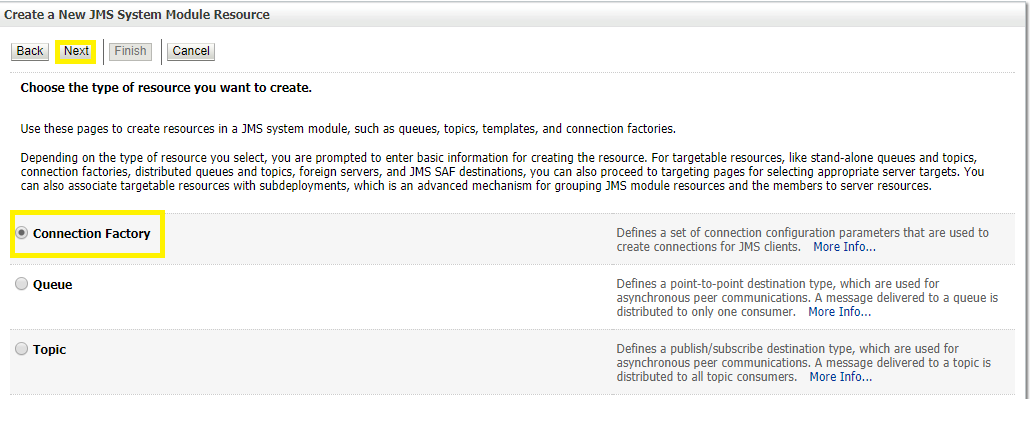Follow the More Info link for Topic
The image size is (1030, 434).
pyautogui.click(x=840, y=377)
